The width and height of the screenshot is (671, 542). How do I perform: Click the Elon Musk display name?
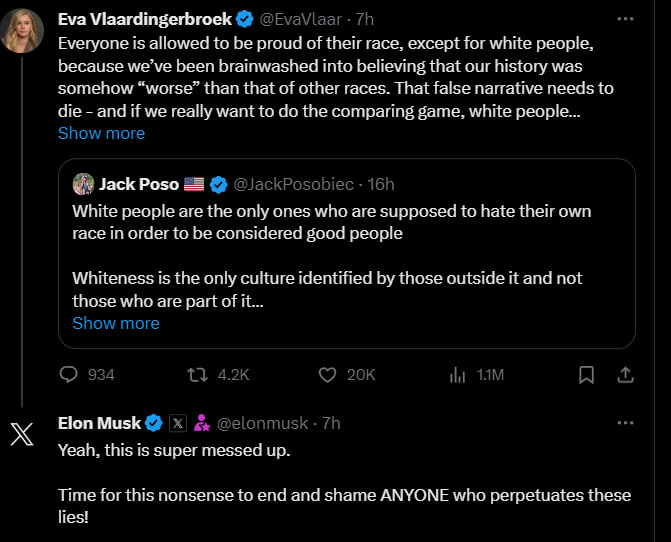pos(100,423)
